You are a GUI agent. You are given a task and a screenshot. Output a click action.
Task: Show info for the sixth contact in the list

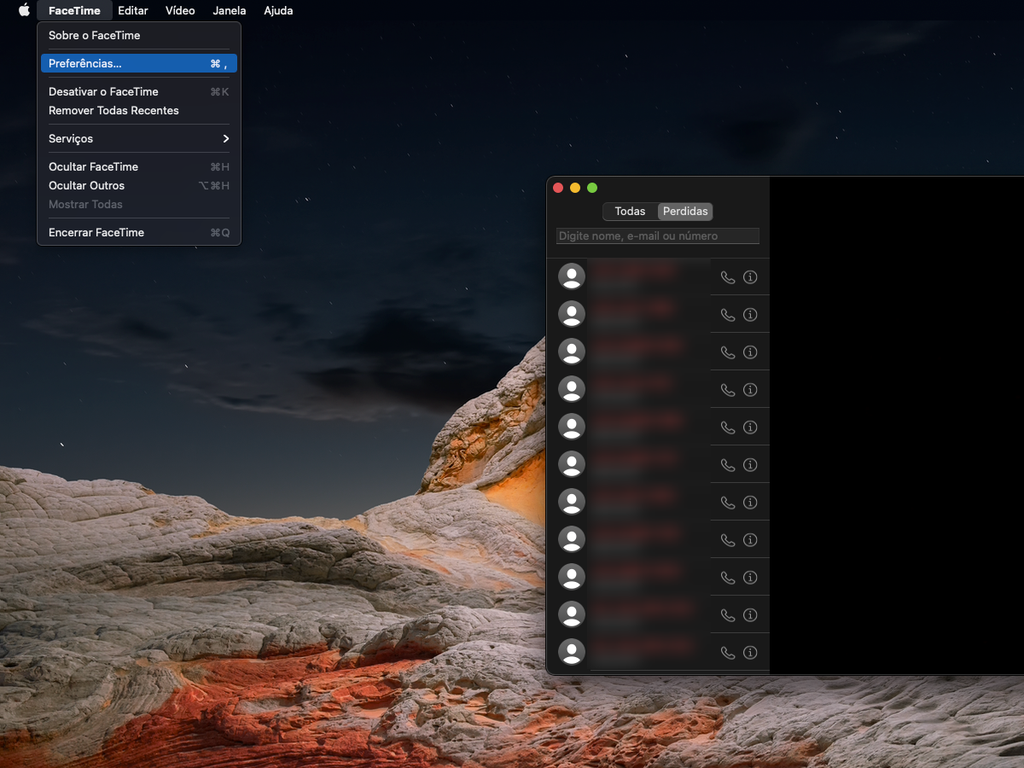[x=750, y=465]
